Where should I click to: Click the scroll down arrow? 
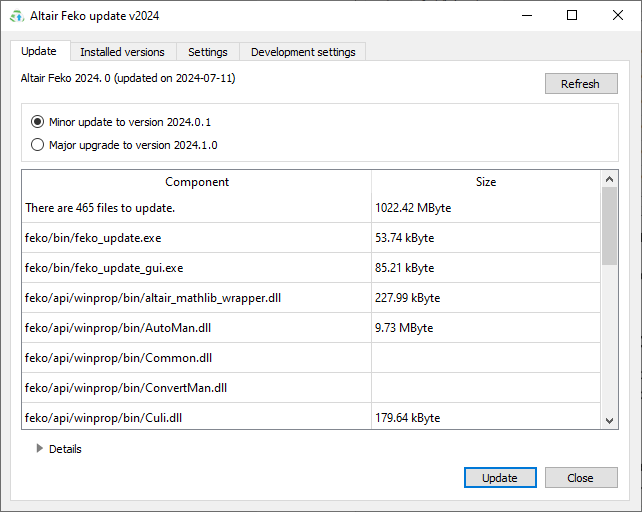coord(610,421)
